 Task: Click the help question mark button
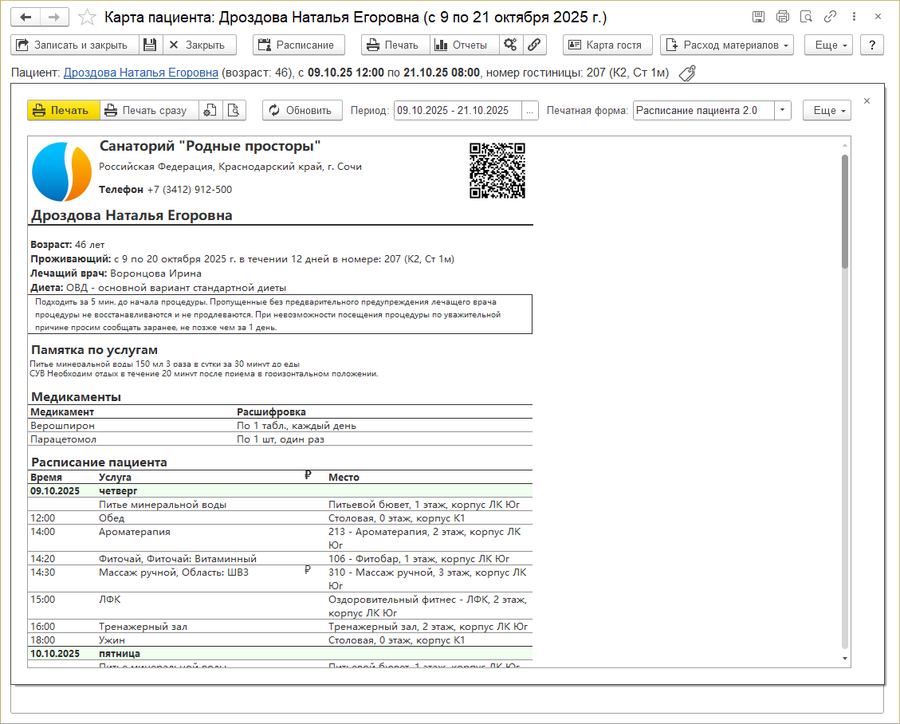point(872,45)
